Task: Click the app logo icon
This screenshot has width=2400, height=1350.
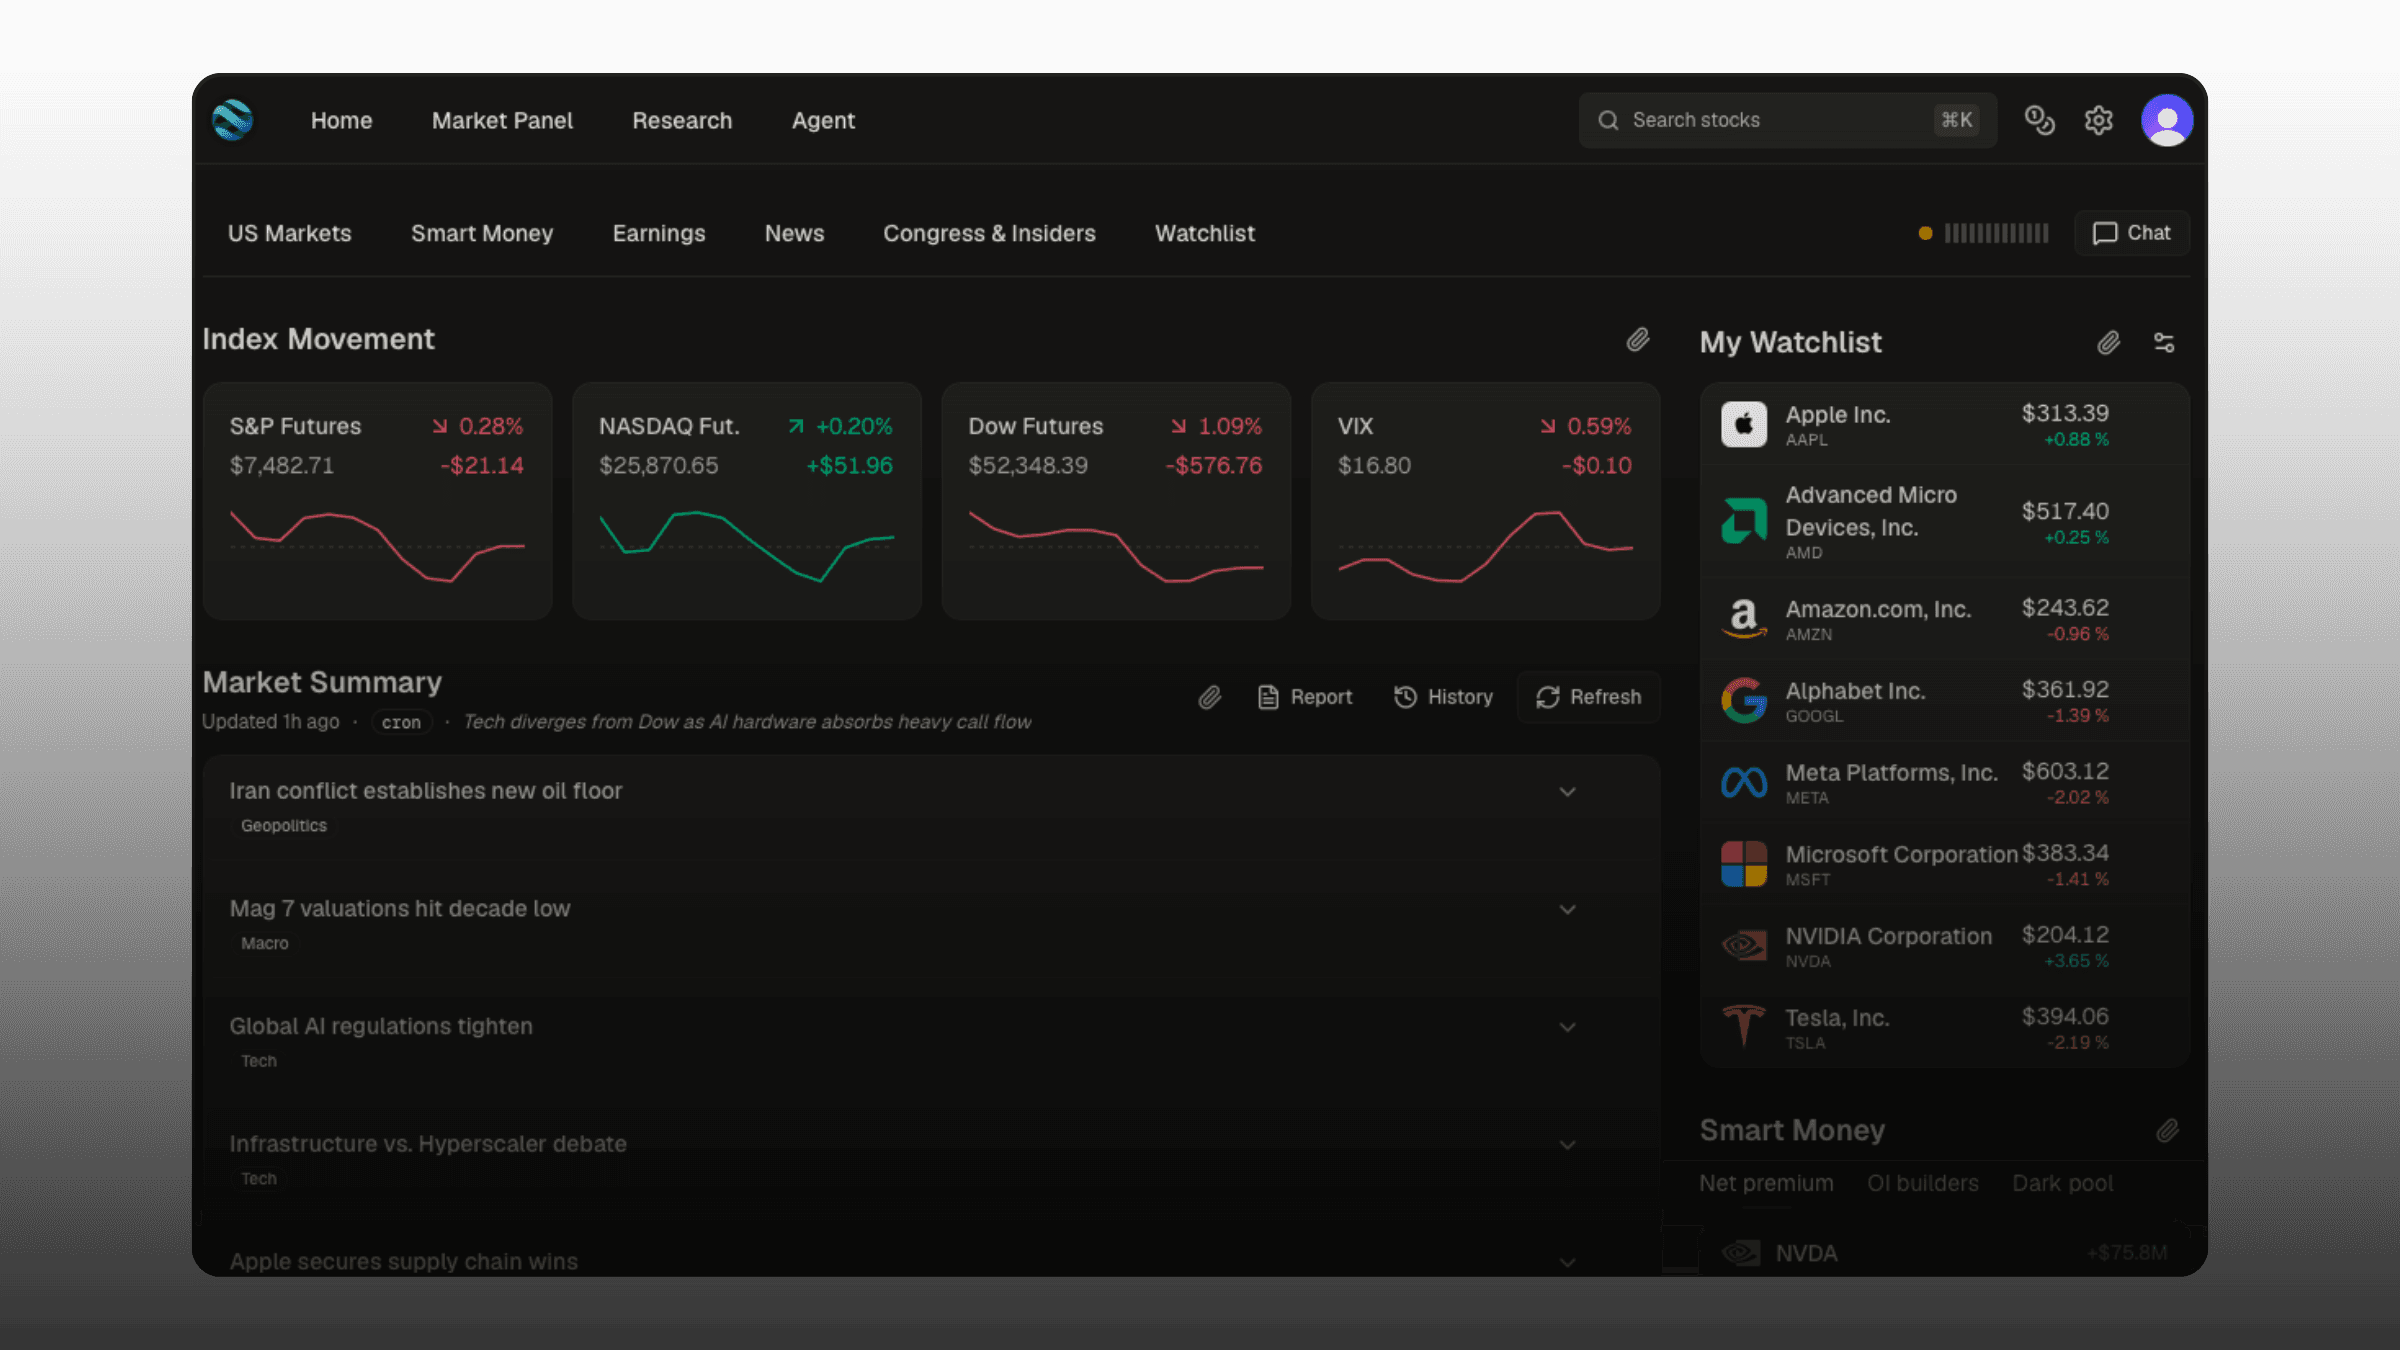Action: coord(232,120)
